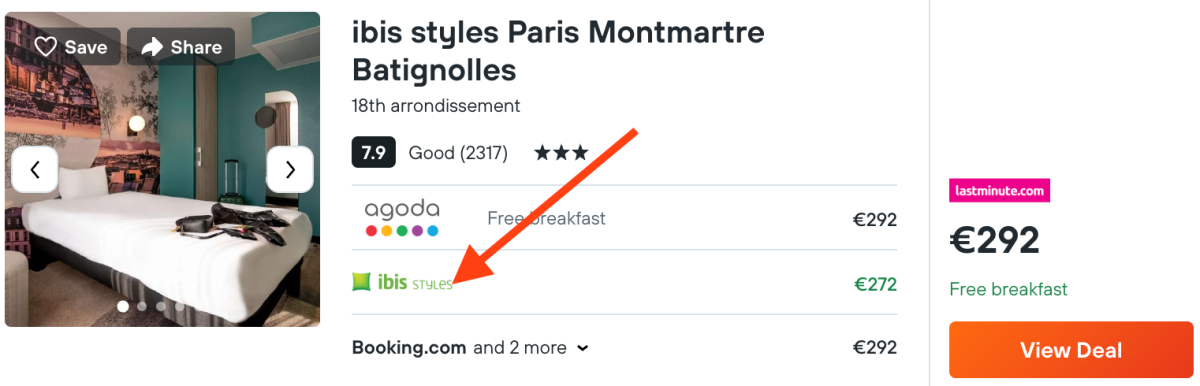Show previous hotel photo with left arrow

35,169
